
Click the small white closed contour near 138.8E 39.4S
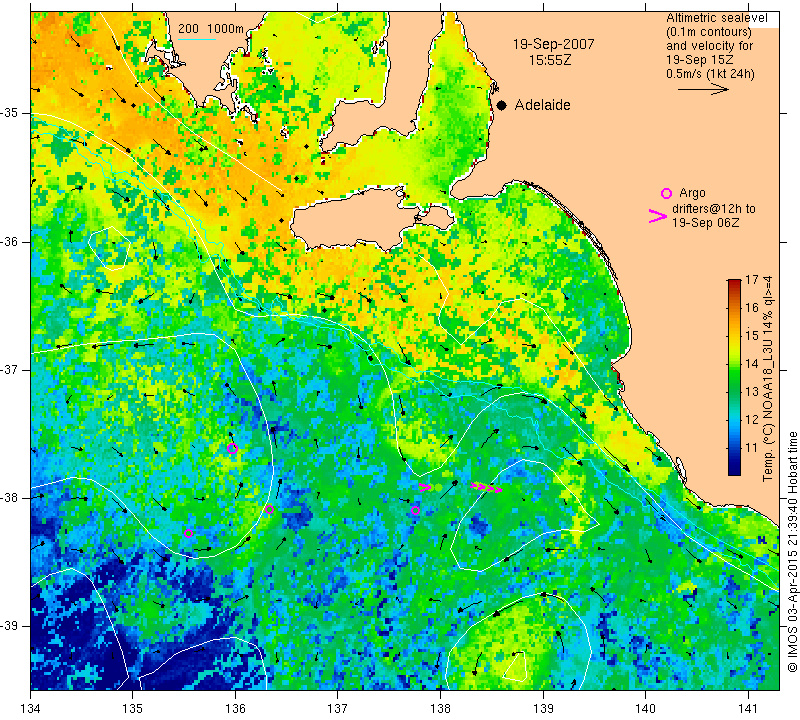(515, 666)
